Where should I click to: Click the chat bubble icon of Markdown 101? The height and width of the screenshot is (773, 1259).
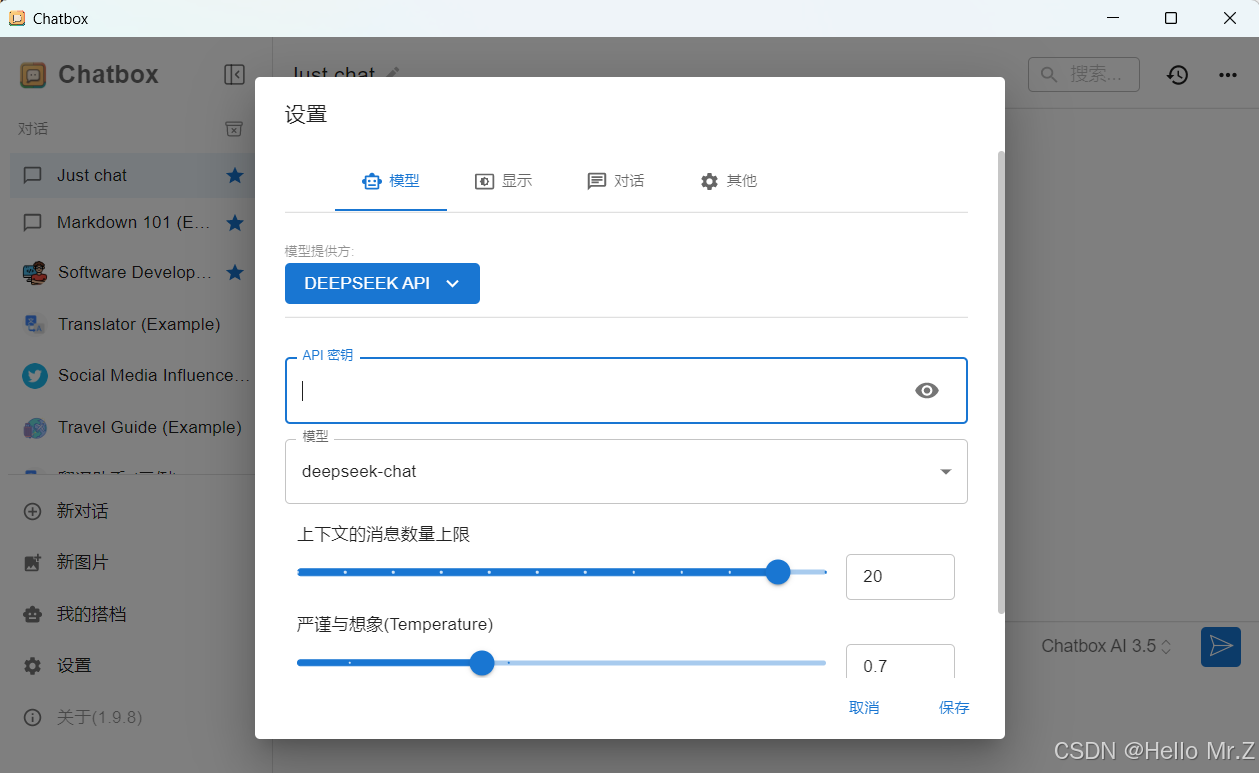pyautogui.click(x=33, y=222)
